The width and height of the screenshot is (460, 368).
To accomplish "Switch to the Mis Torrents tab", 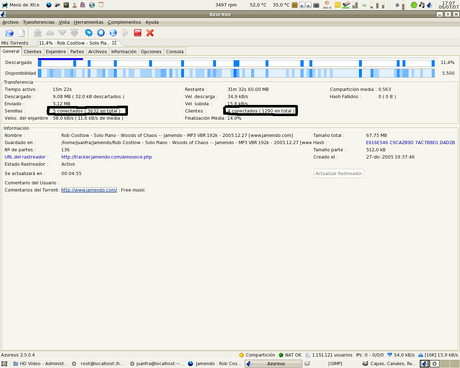I will click(x=15, y=43).
